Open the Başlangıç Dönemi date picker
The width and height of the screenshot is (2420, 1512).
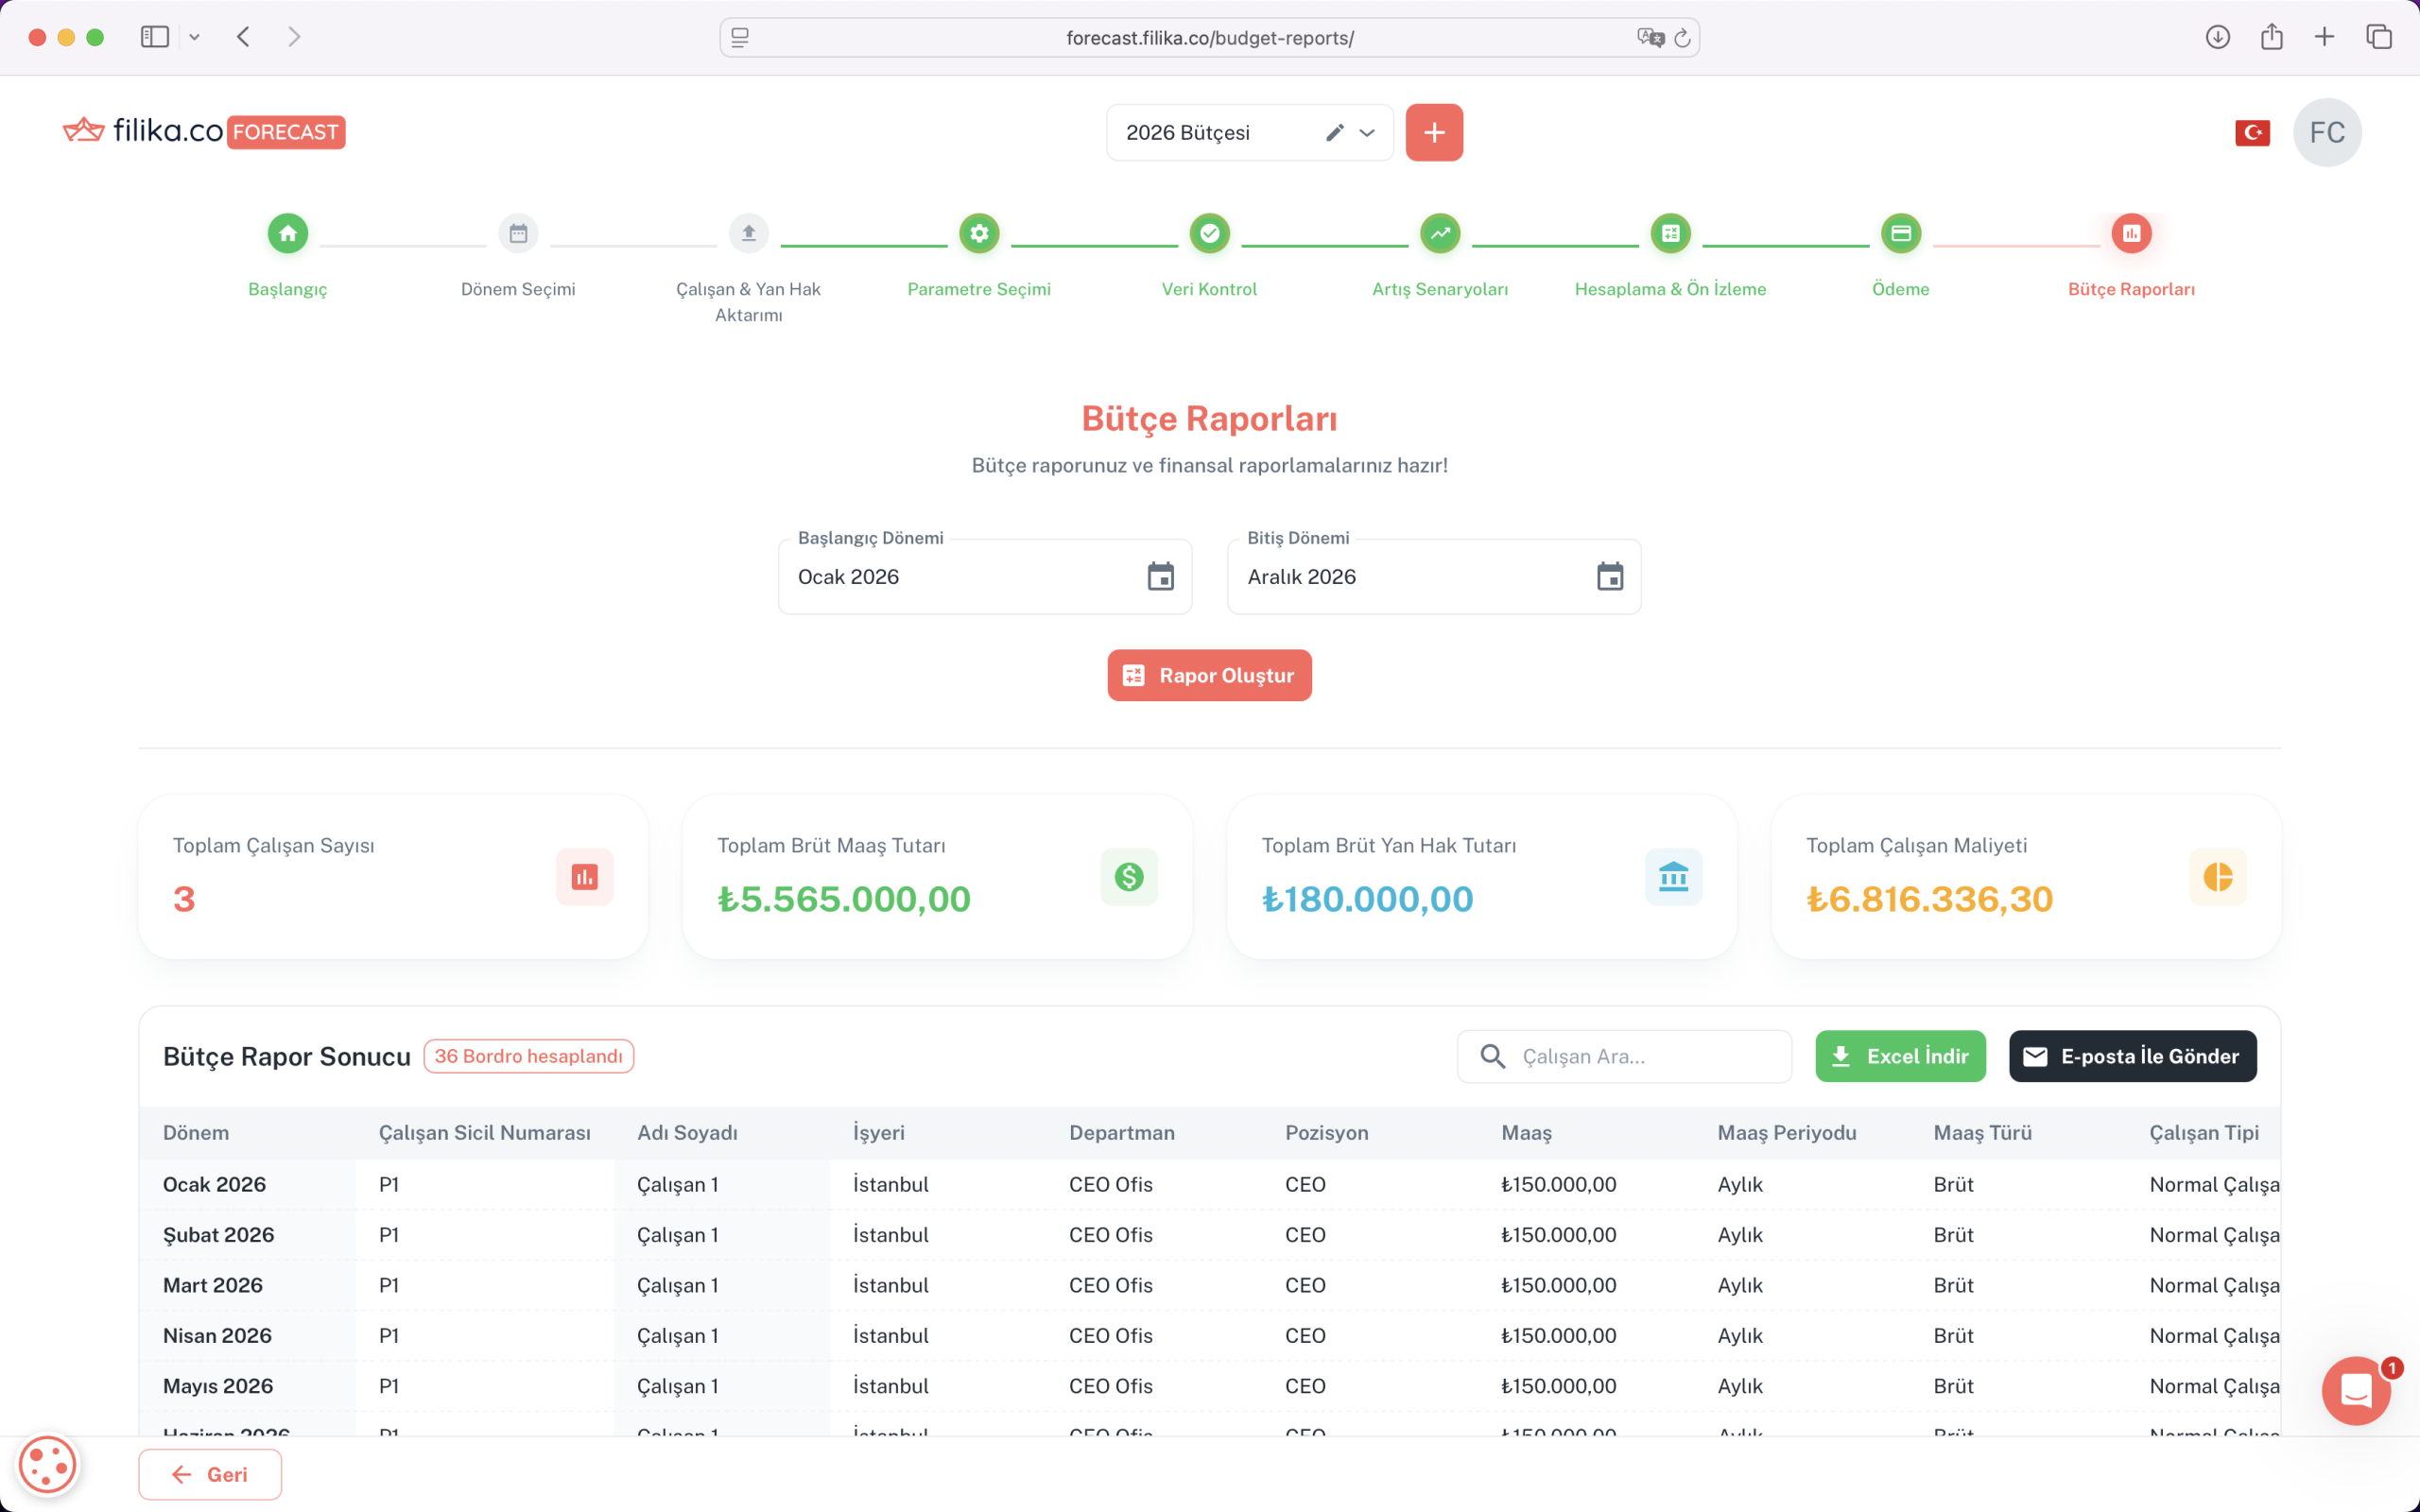1160,577
